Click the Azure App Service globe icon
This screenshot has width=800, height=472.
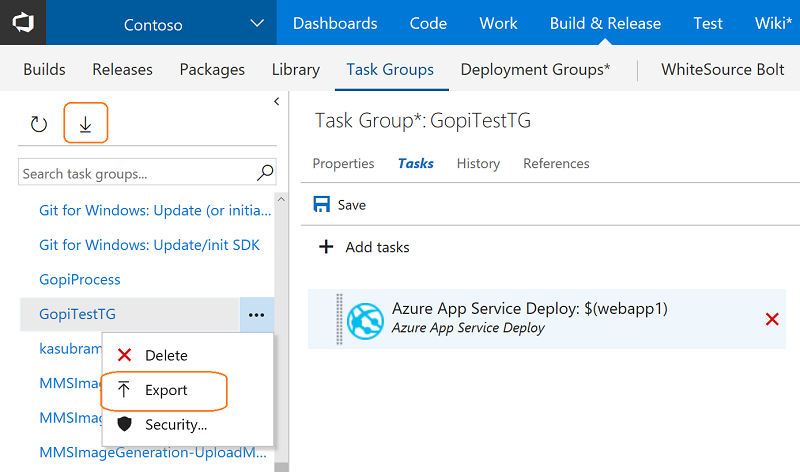(365, 321)
